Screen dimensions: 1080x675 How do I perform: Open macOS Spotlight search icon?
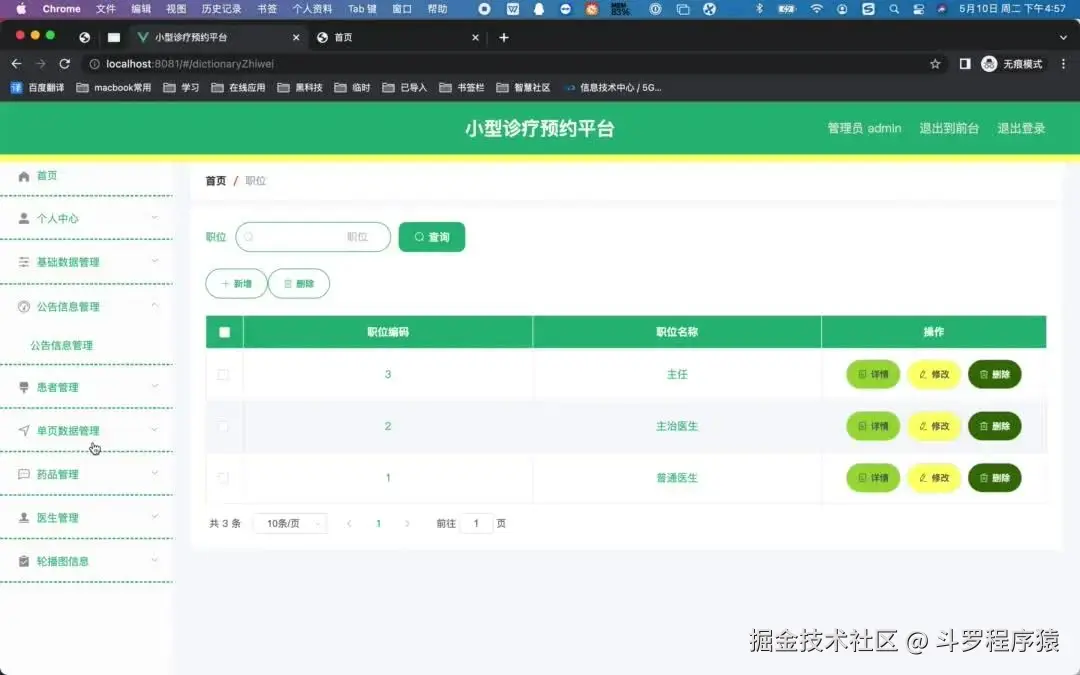click(893, 9)
